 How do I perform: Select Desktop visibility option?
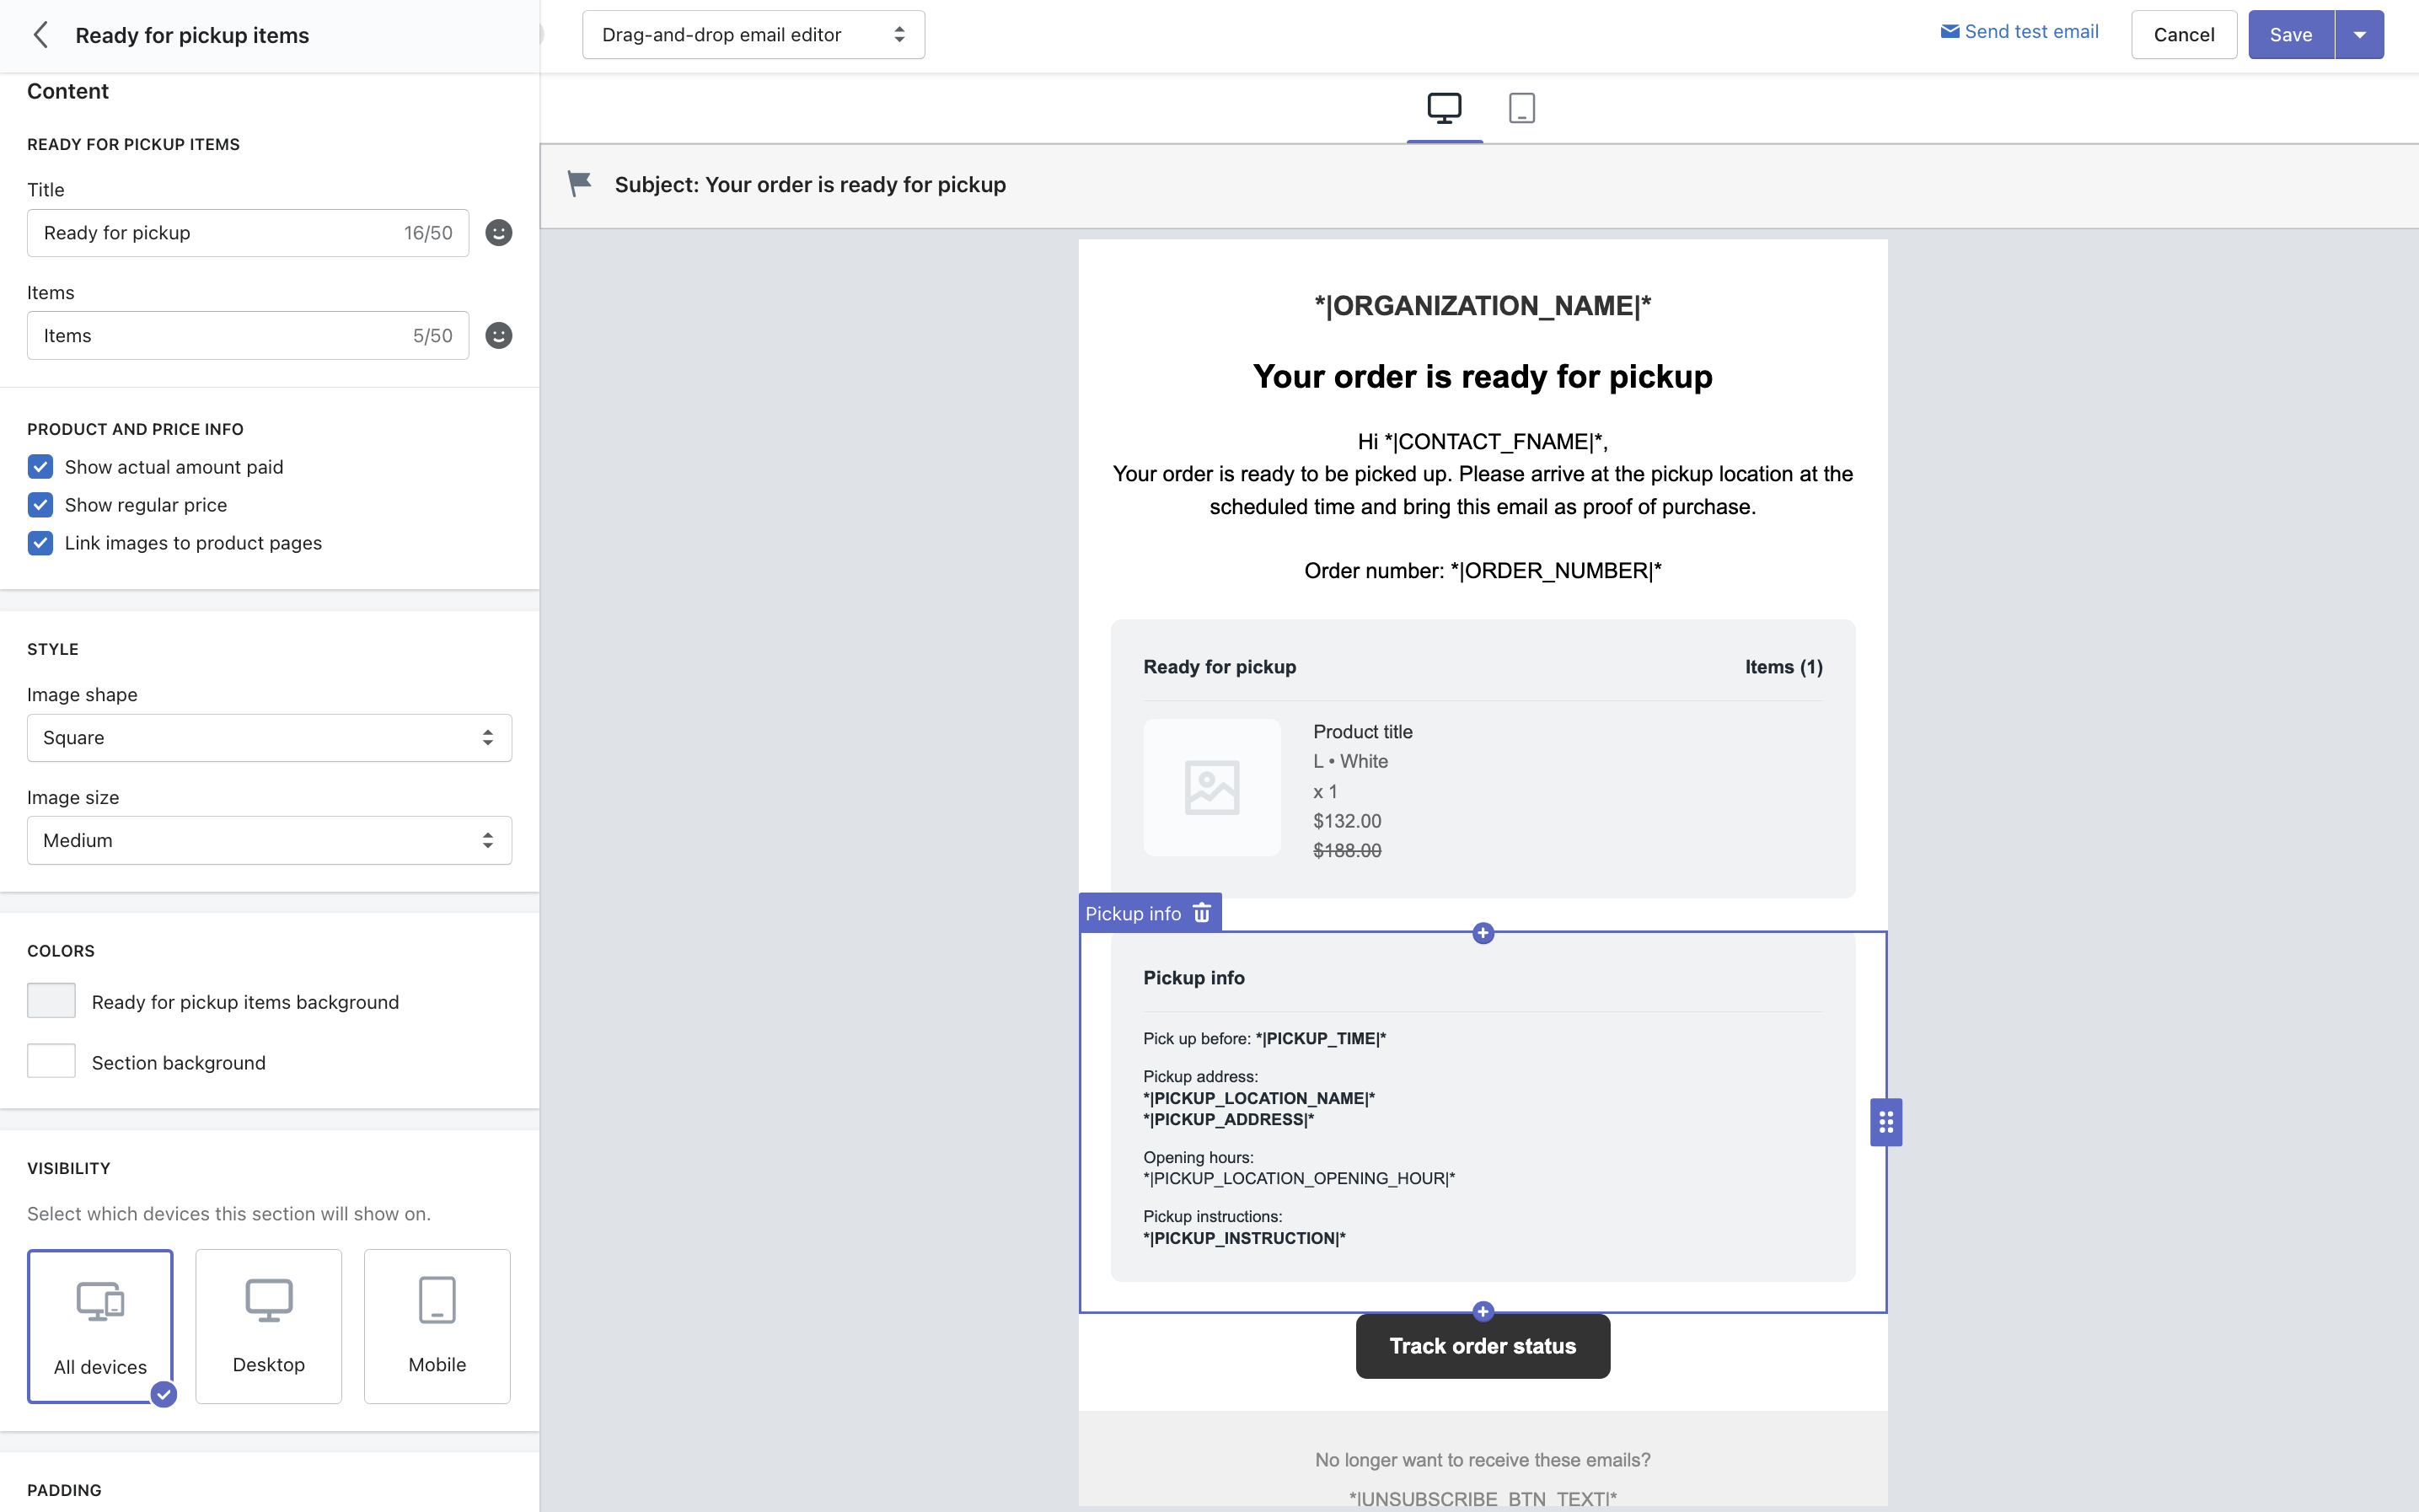(268, 1326)
